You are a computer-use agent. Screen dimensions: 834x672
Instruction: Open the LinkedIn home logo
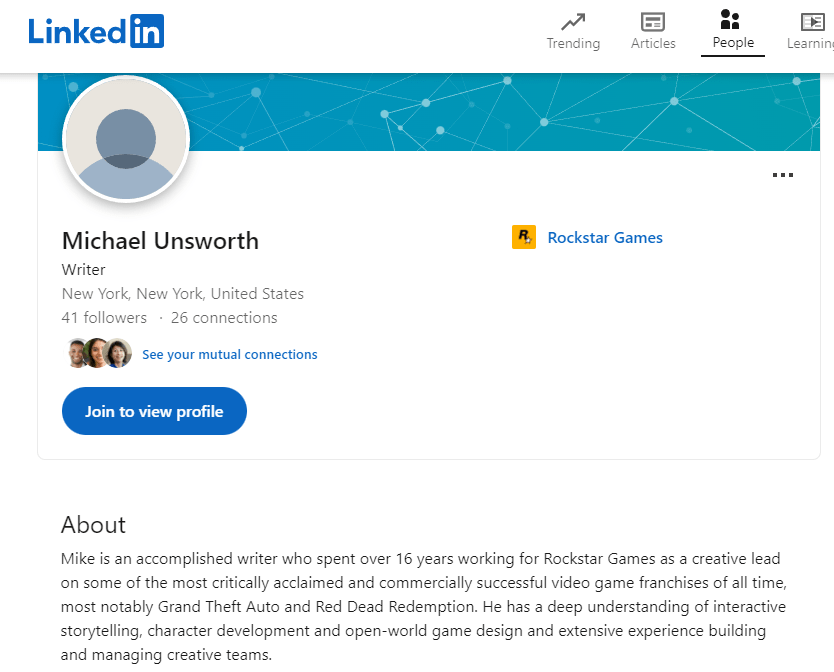tap(96, 31)
